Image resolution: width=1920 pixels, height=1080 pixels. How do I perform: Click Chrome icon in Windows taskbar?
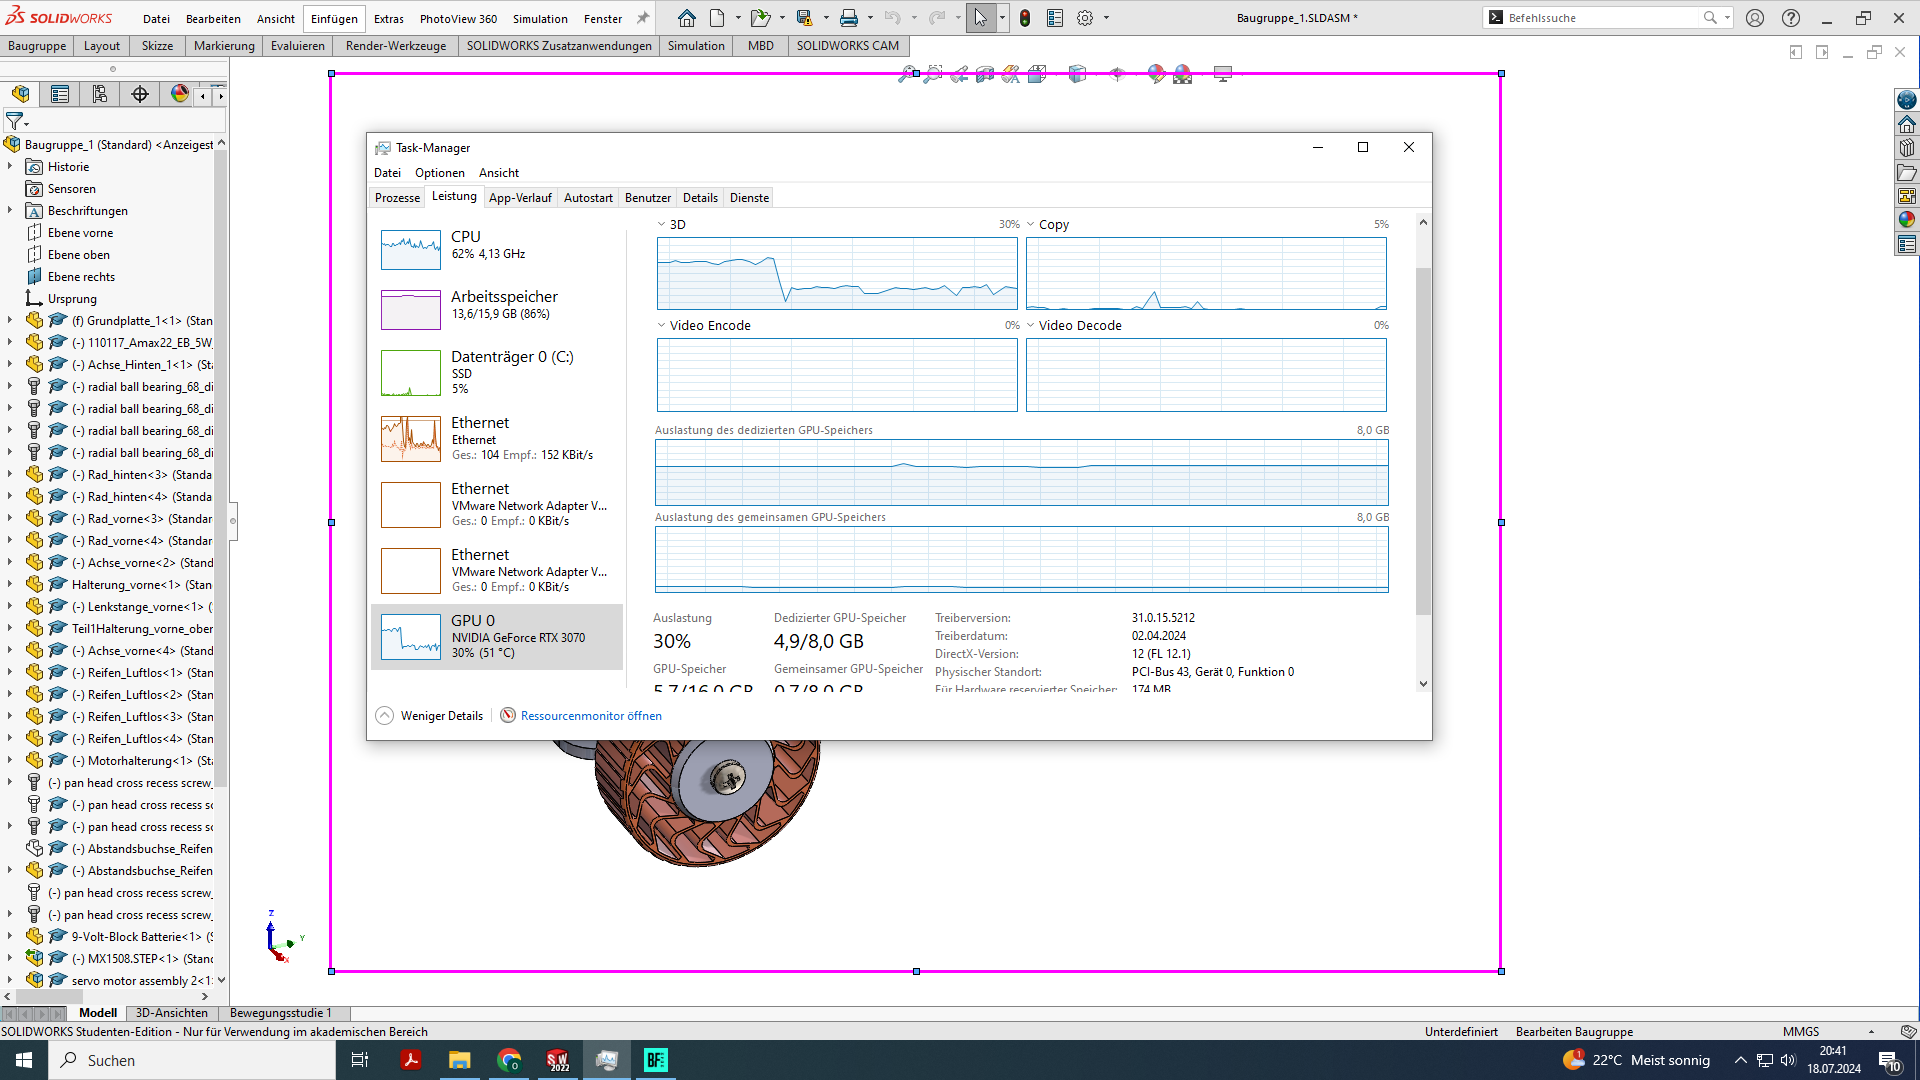pos(509,1060)
